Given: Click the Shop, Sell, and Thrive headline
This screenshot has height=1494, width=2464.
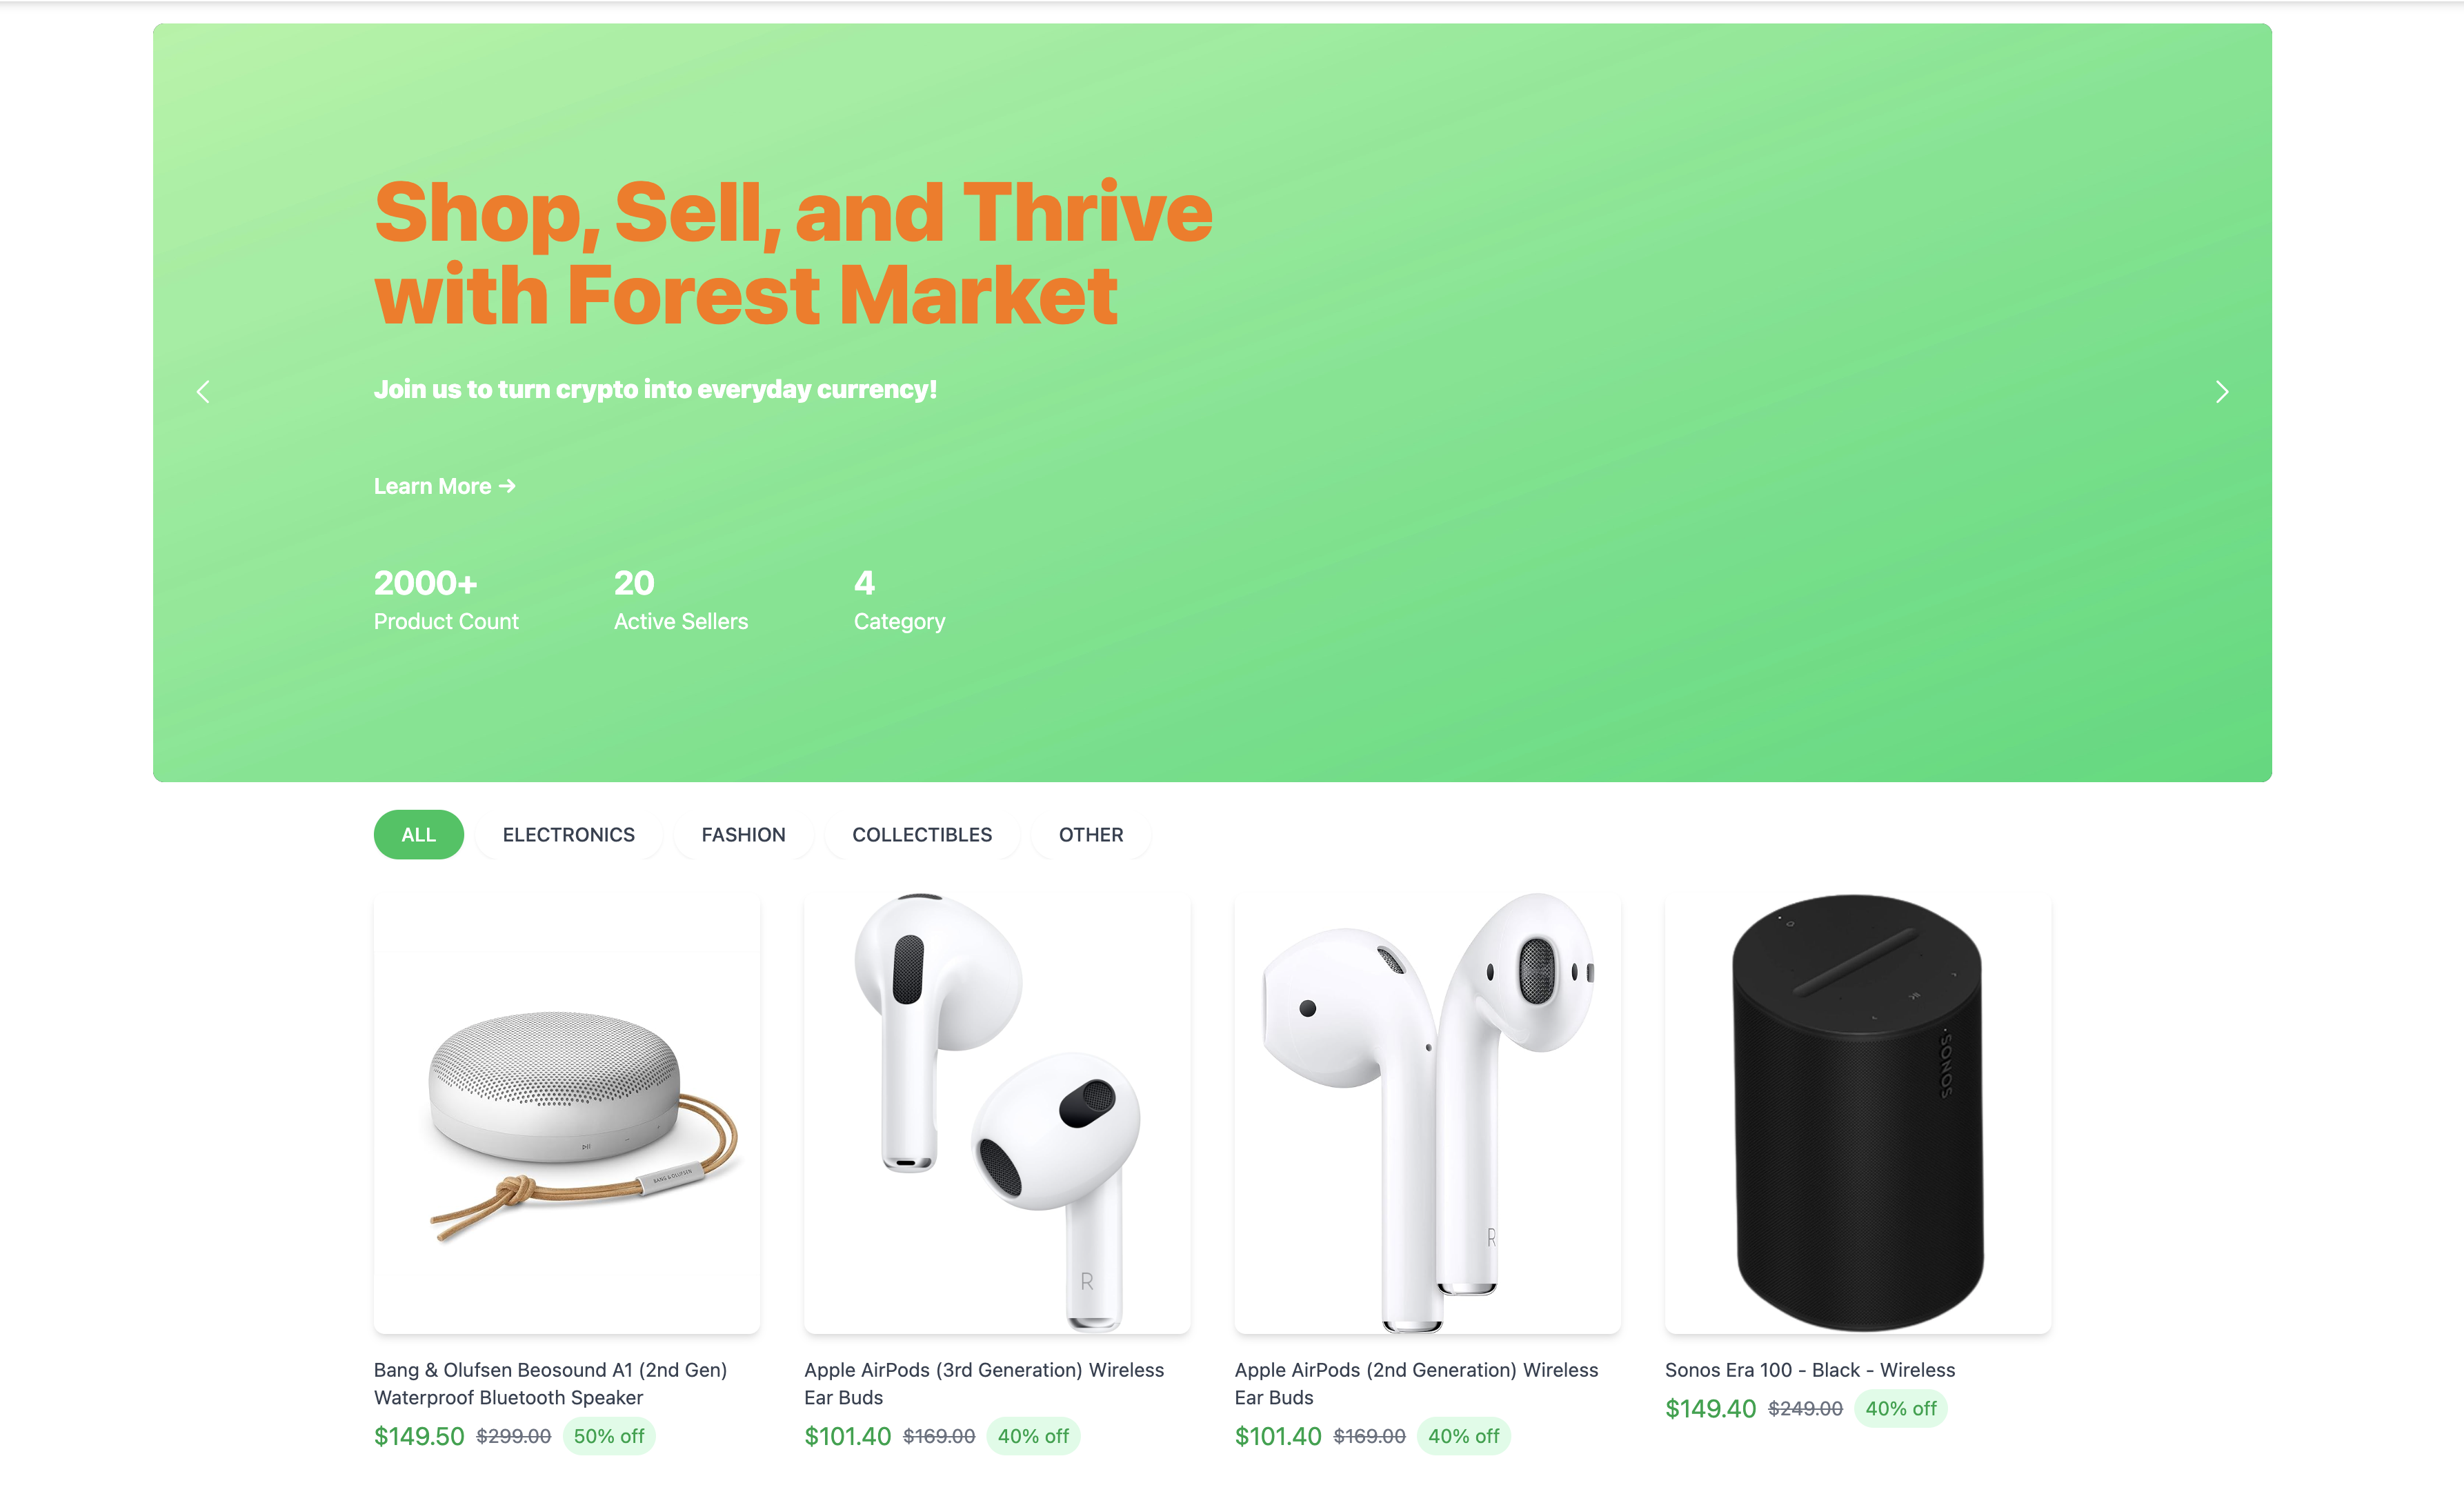Looking at the screenshot, I should [x=793, y=253].
